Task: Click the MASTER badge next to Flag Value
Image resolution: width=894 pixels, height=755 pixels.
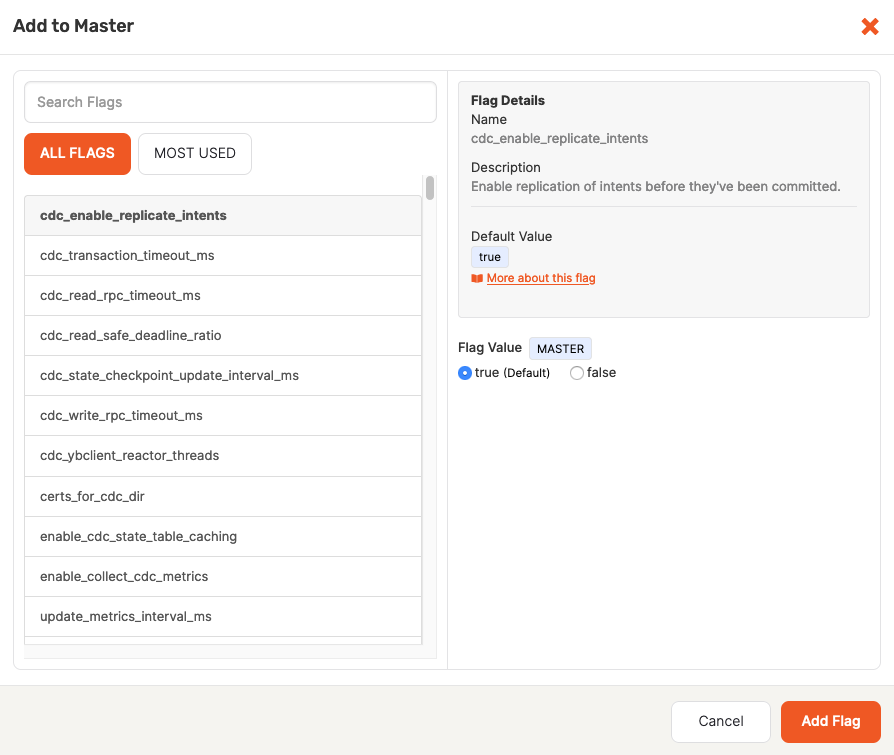Action: (x=560, y=348)
